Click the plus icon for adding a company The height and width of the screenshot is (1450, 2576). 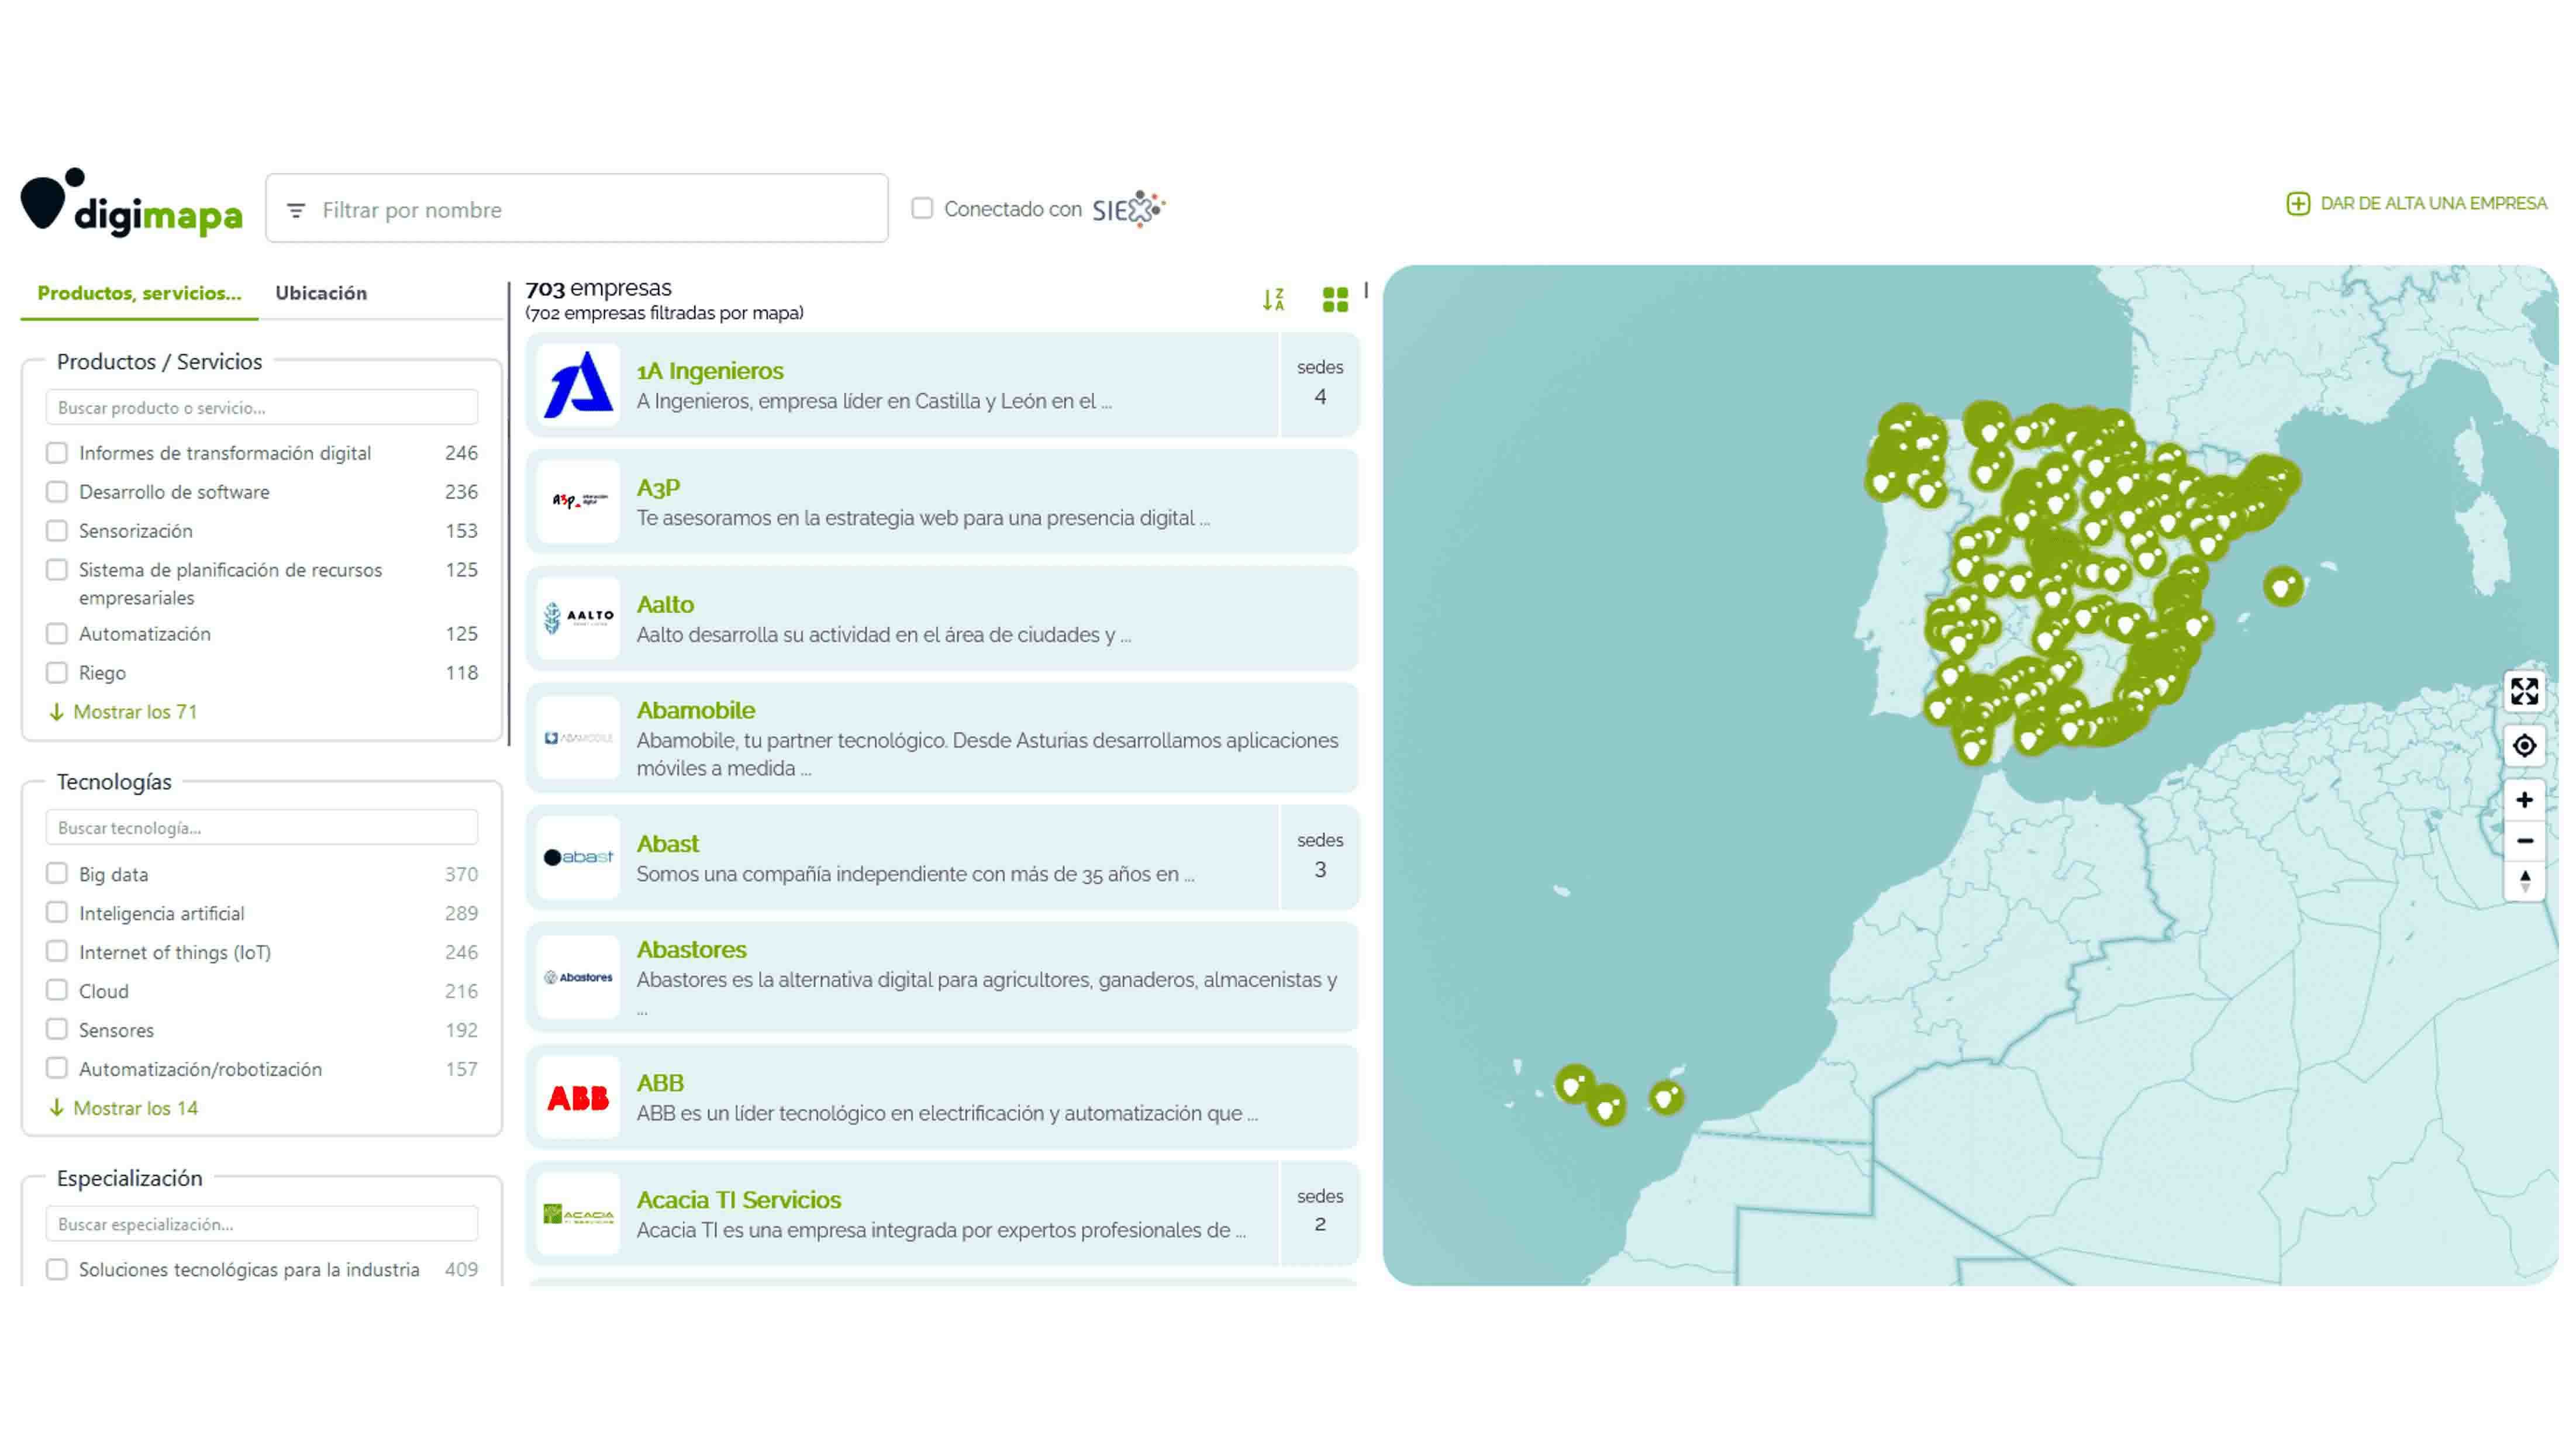[2297, 203]
